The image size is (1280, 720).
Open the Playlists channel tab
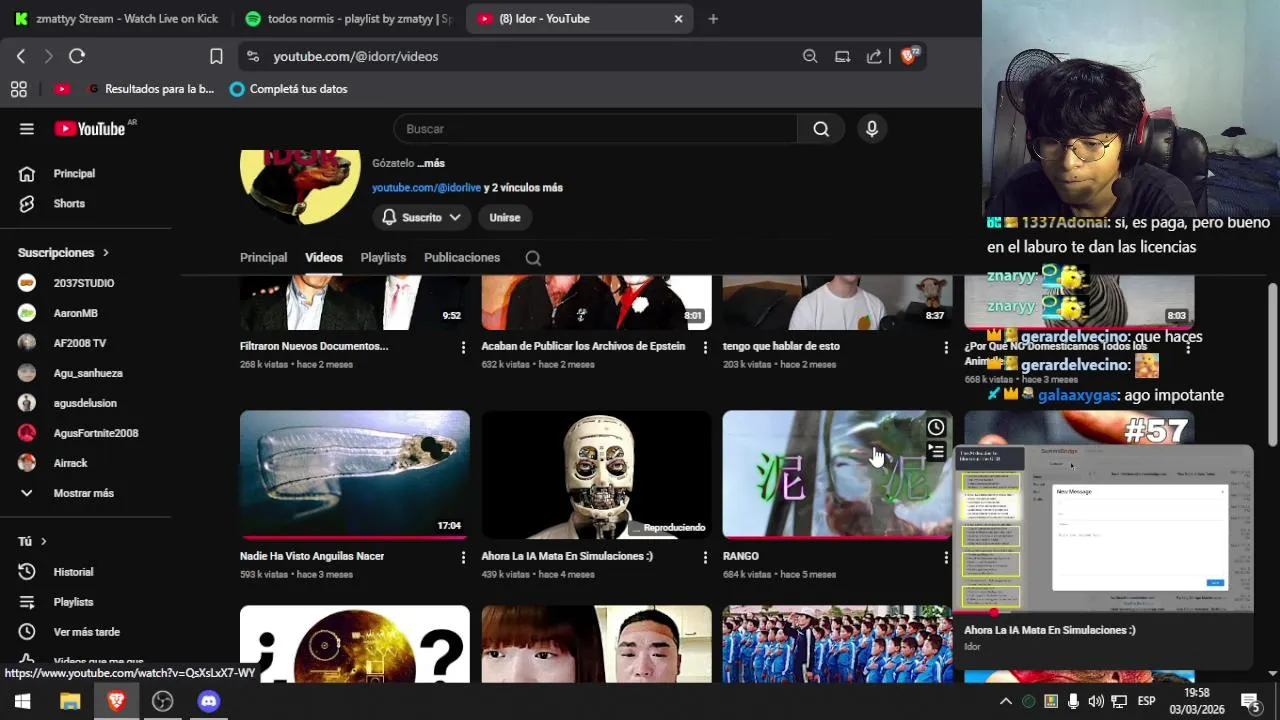pyautogui.click(x=383, y=257)
